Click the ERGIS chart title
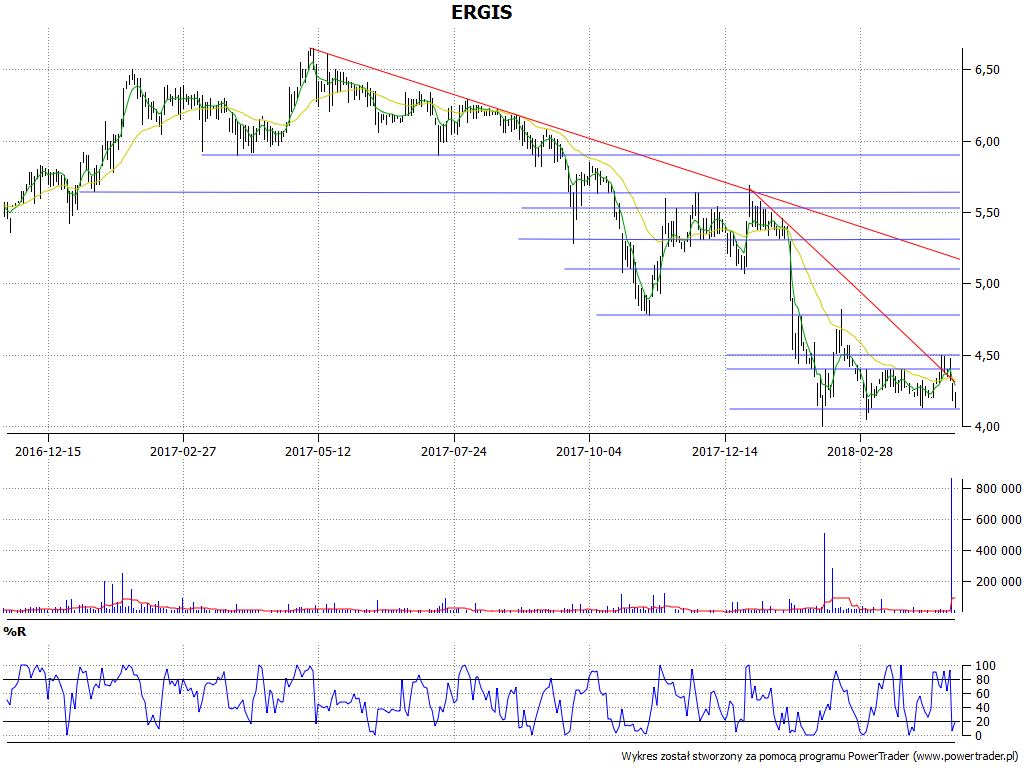This screenshot has width=1024, height=768. [x=482, y=12]
